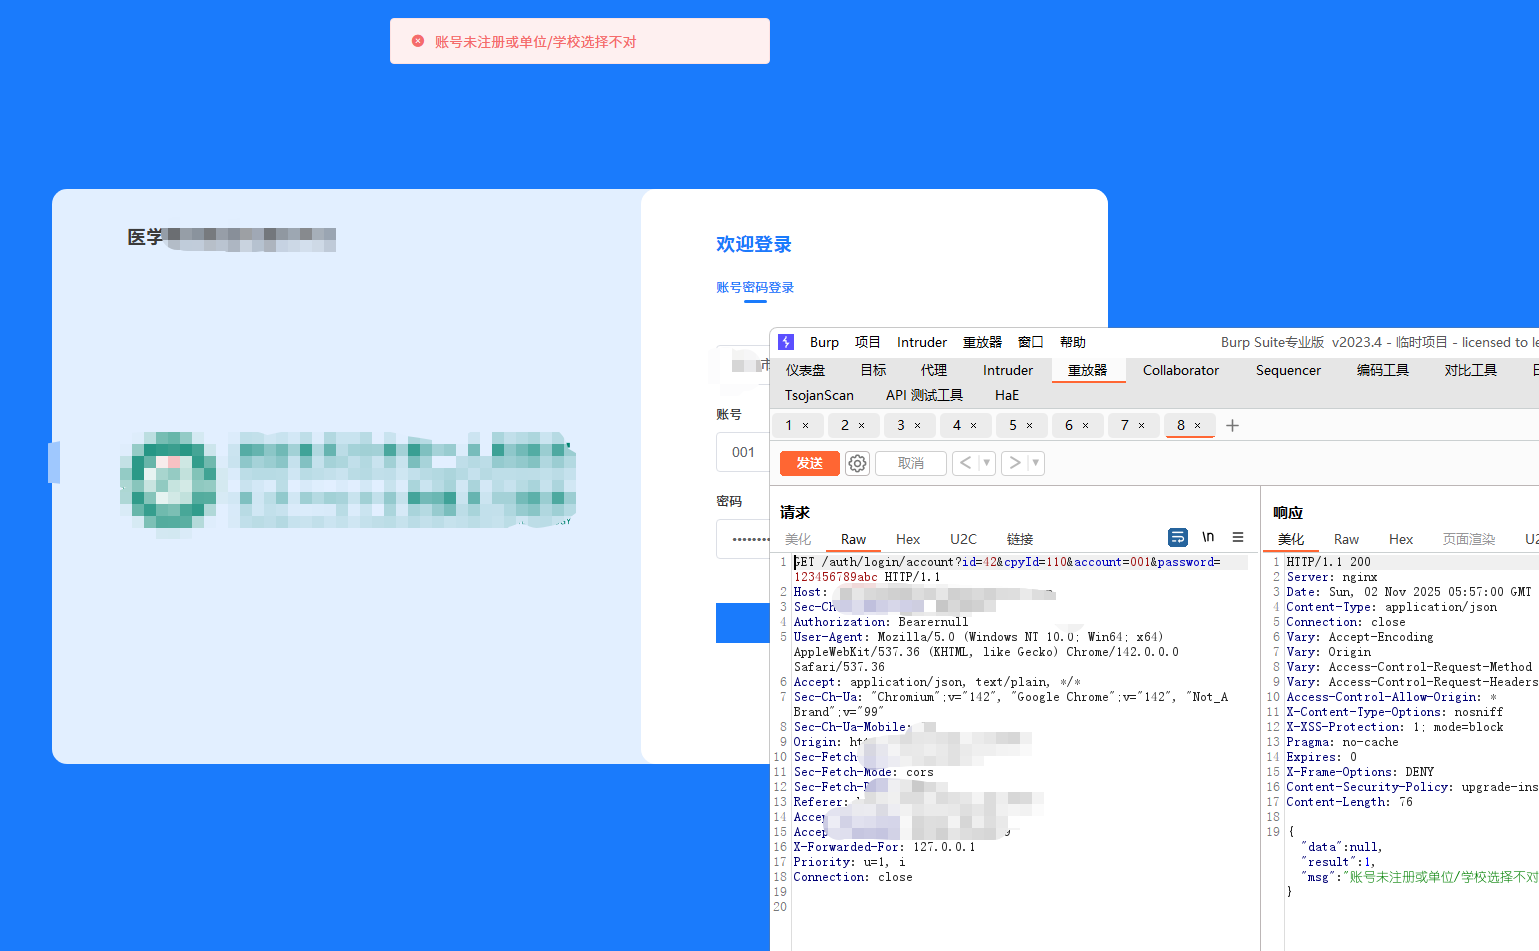Switch response view to 美化
Image resolution: width=1539 pixels, height=951 pixels.
pyautogui.click(x=1291, y=539)
